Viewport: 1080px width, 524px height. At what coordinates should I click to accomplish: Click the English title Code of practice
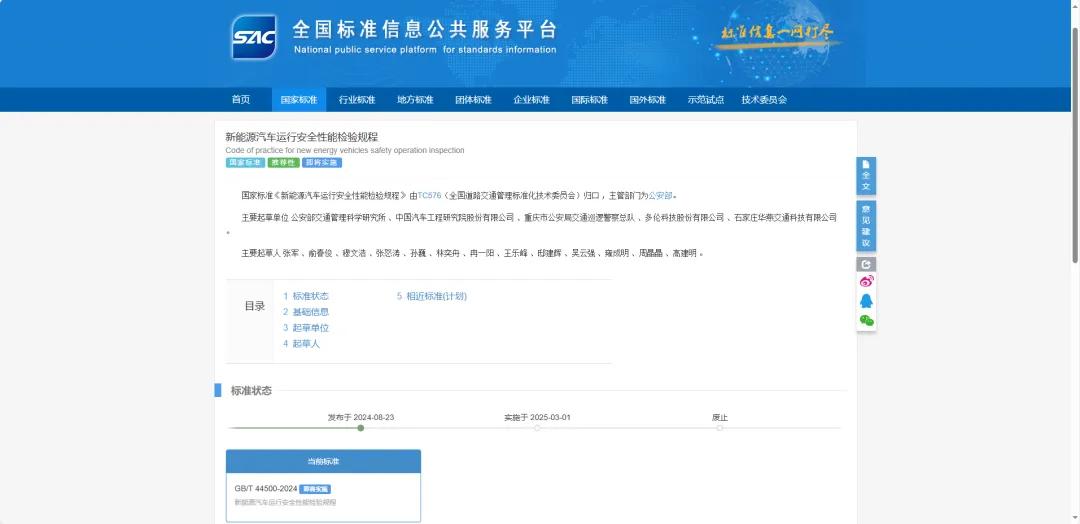click(x=344, y=150)
